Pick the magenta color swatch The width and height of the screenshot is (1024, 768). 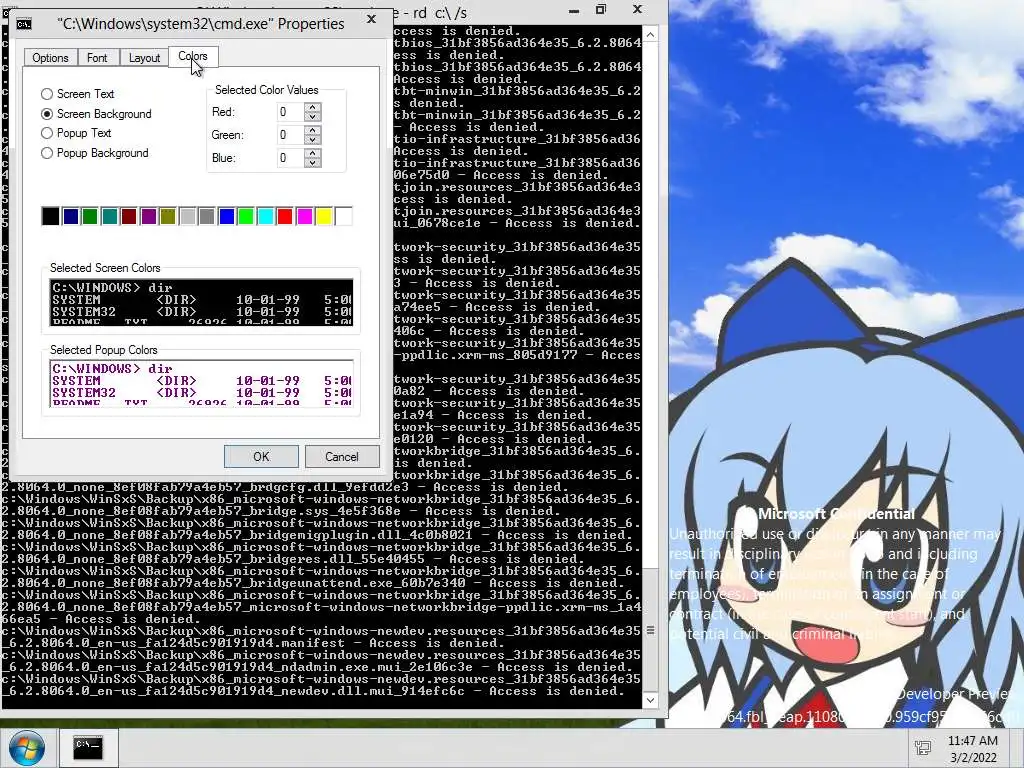305,216
